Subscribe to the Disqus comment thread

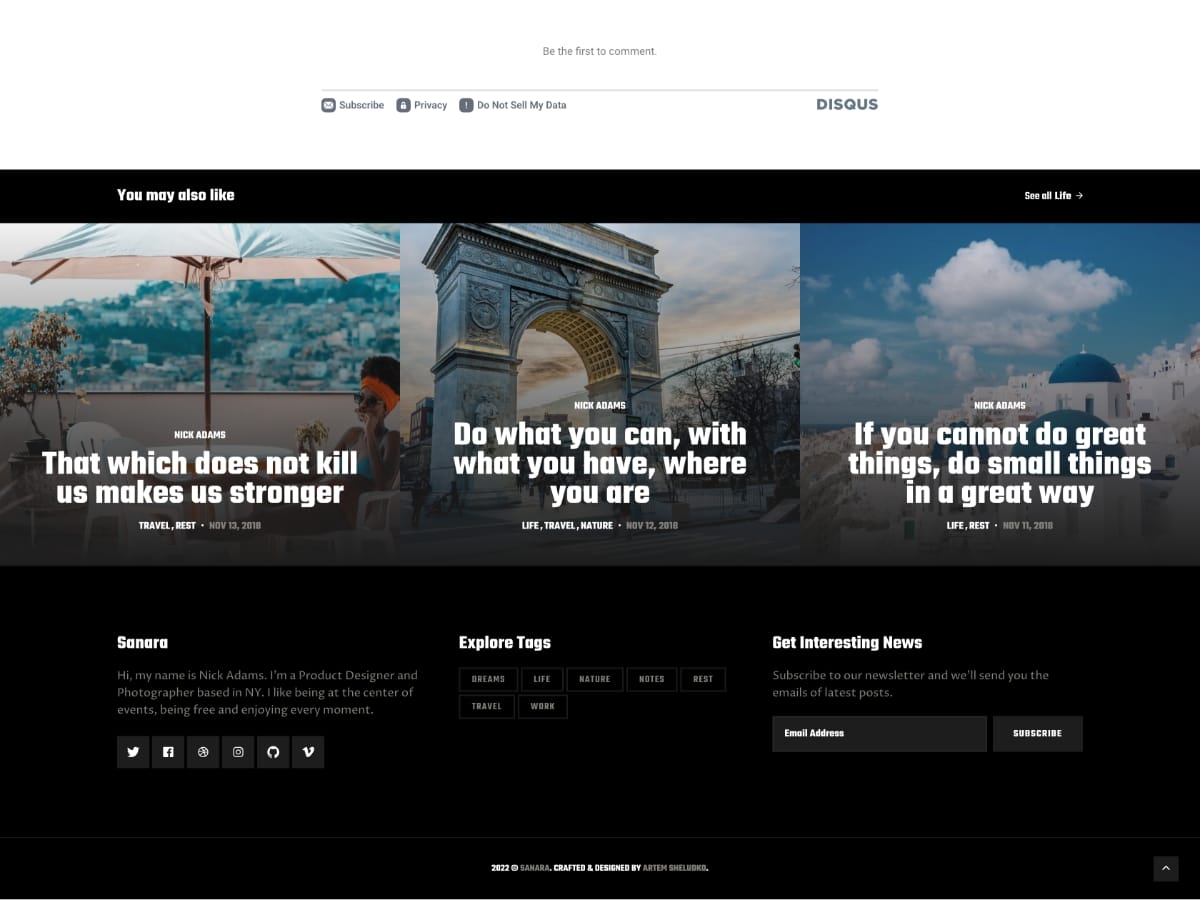(x=353, y=105)
